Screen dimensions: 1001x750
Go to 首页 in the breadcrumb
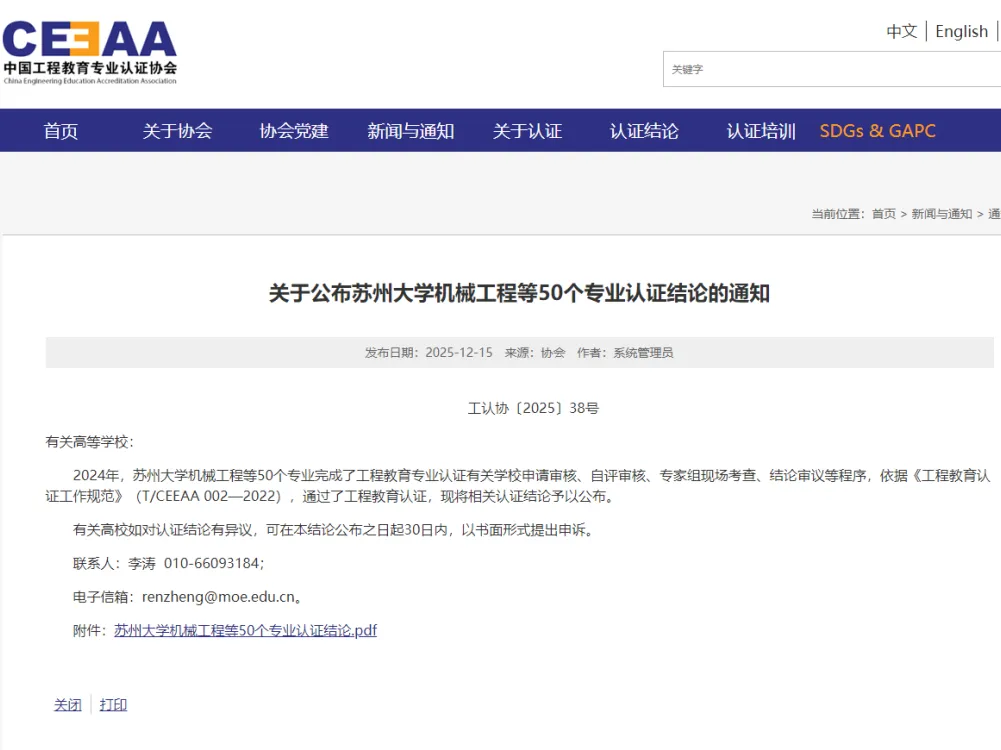point(884,214)
